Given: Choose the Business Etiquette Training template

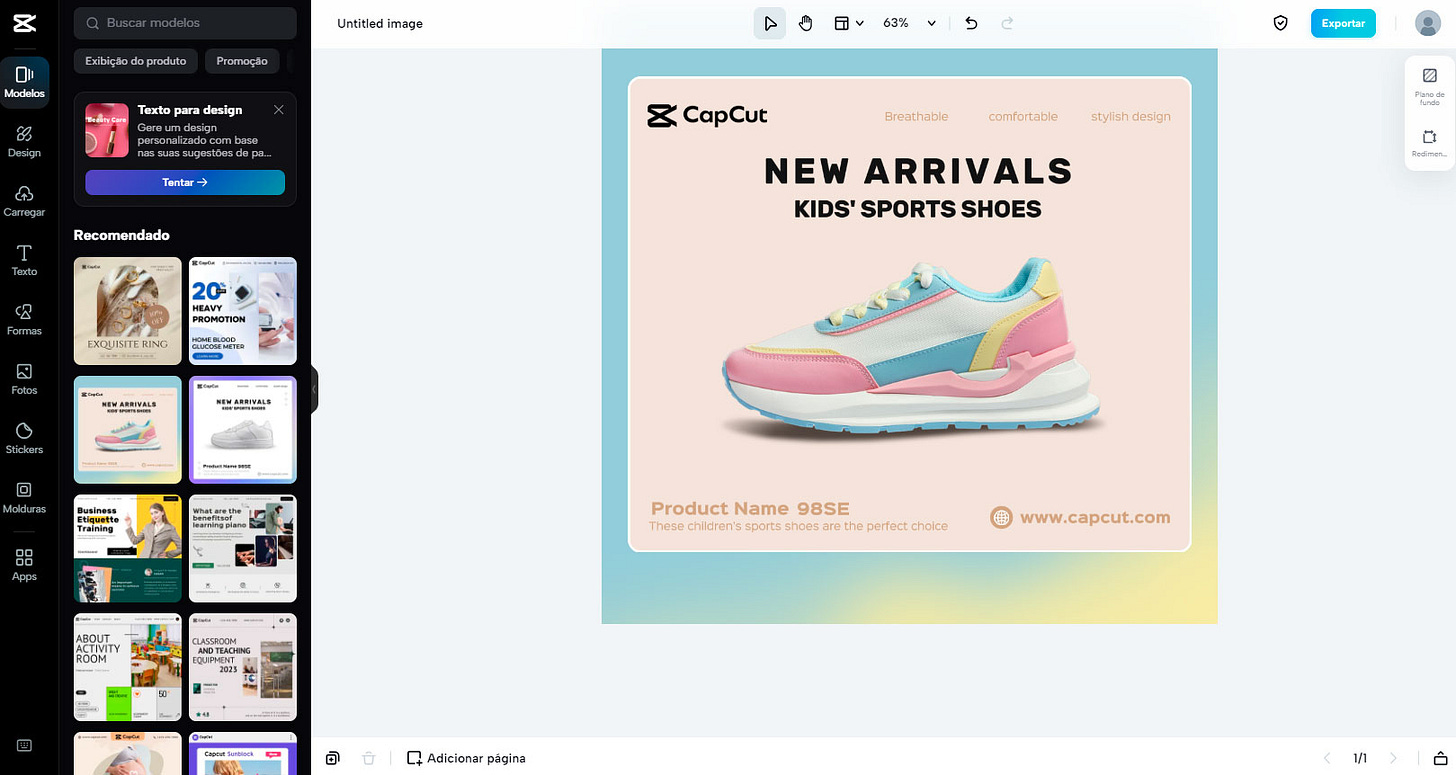Looking at the screenshot, I should tap(128, 548).
